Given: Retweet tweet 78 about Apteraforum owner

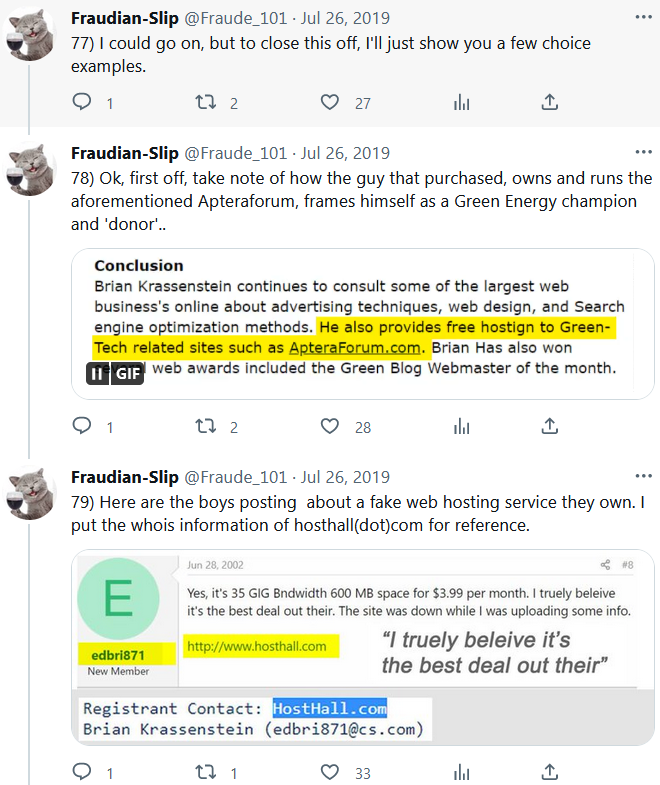Looking at the screenshot, I should pyautogui.click(x=205, y=427).
